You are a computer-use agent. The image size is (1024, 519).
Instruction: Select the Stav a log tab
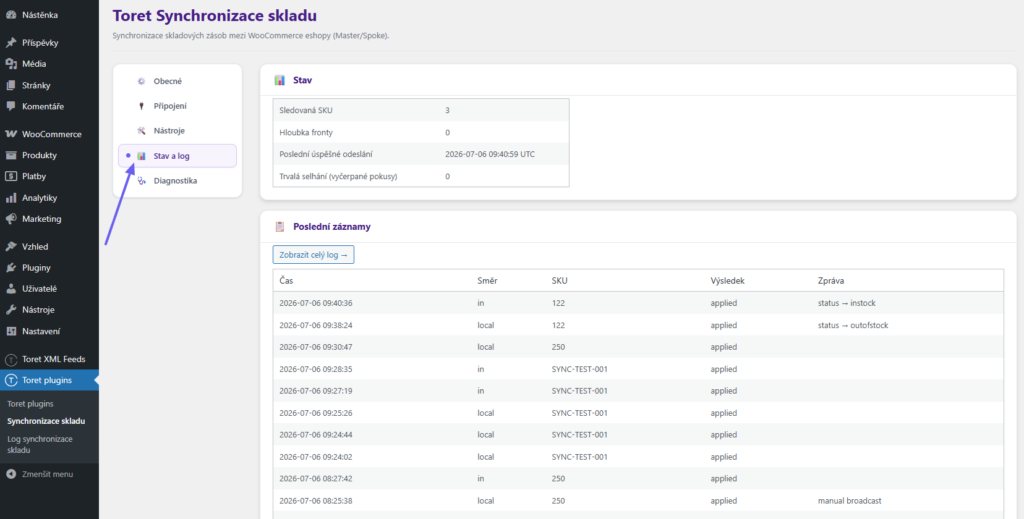tap(177, 156)
